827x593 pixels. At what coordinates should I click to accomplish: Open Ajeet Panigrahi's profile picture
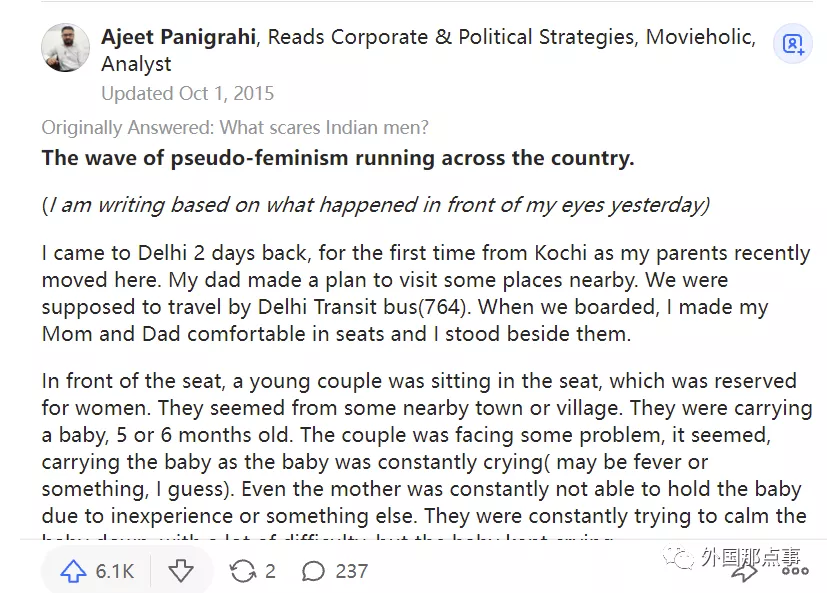point(65,47)
